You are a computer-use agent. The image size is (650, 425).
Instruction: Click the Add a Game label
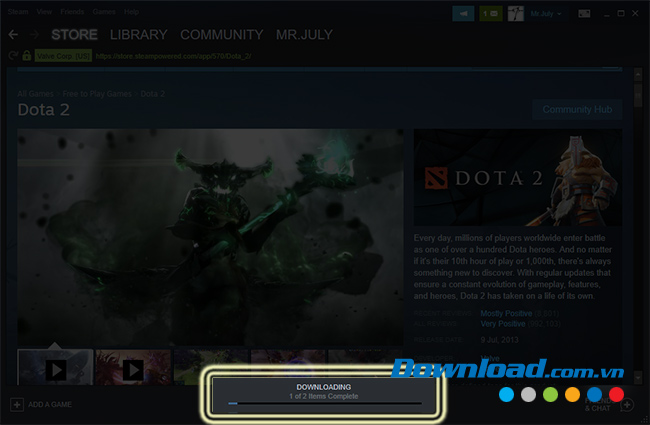[50, 405]
